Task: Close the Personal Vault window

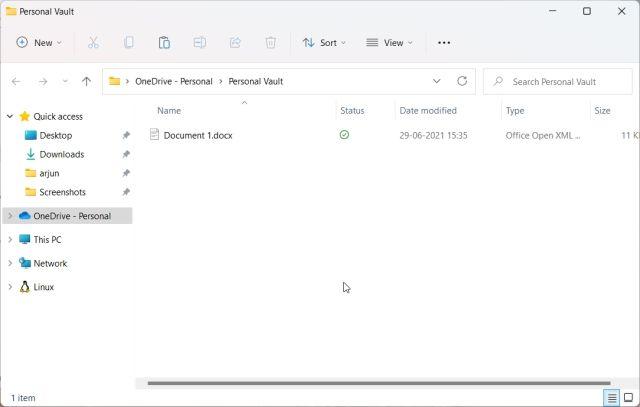Action: [x=621, y=11]
